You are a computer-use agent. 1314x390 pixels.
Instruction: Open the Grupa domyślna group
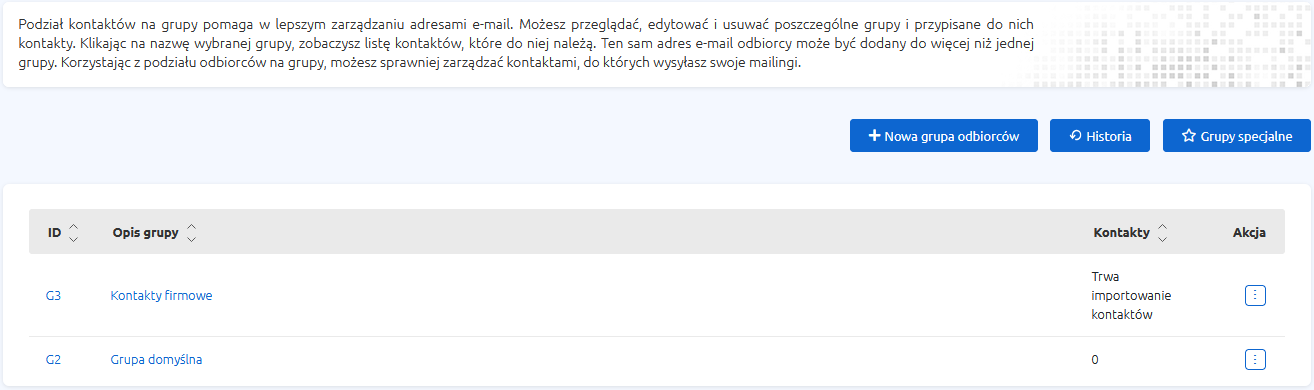[x=156, y=359]
